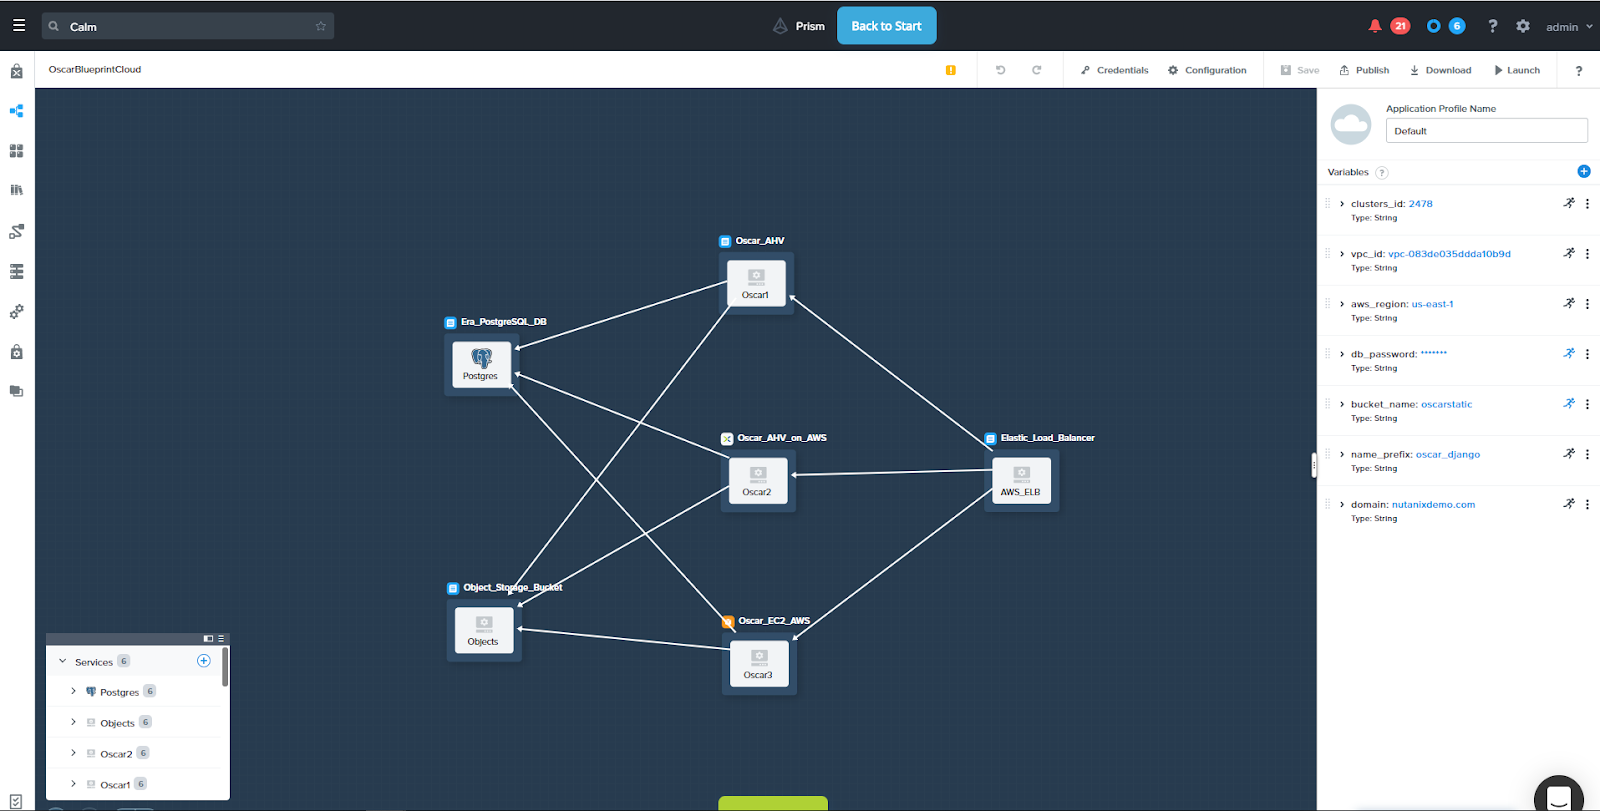
Task: Select the Objects service node
Action: click(484, 630)
